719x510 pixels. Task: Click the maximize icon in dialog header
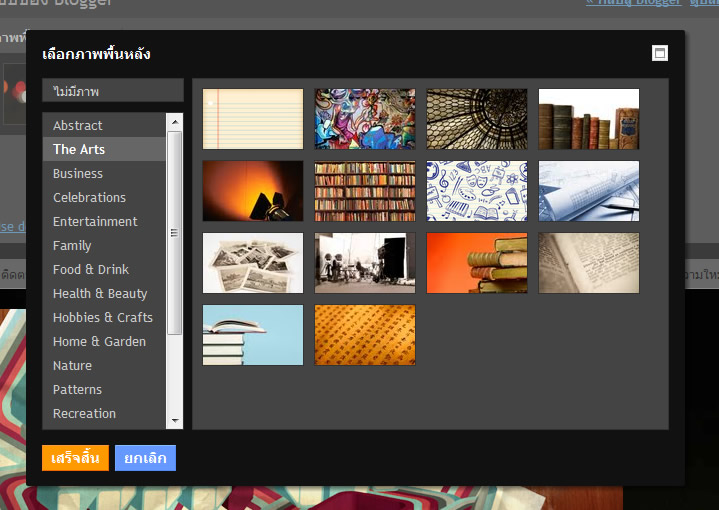coord(659,54)
